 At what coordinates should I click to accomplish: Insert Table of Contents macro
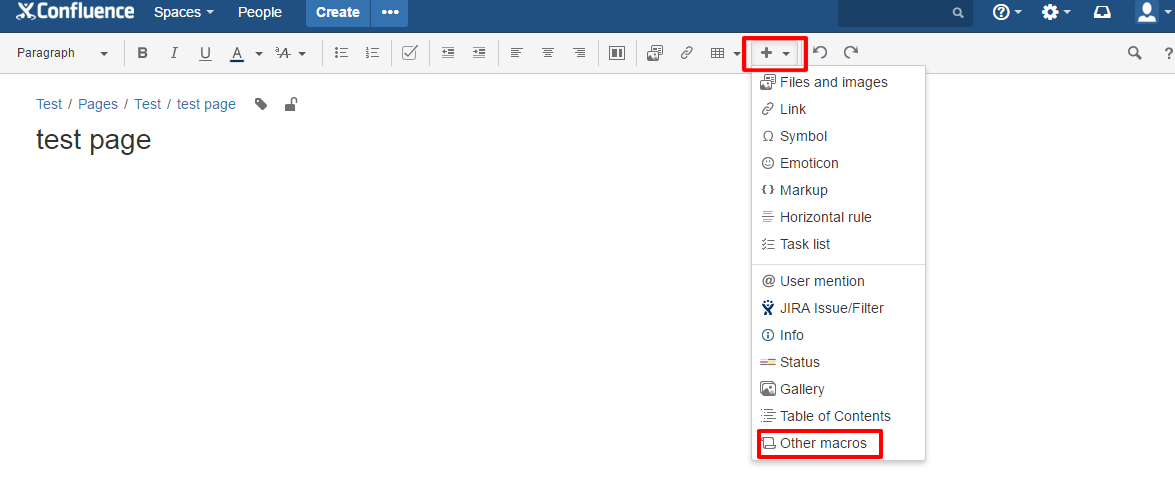coord(839,416)
